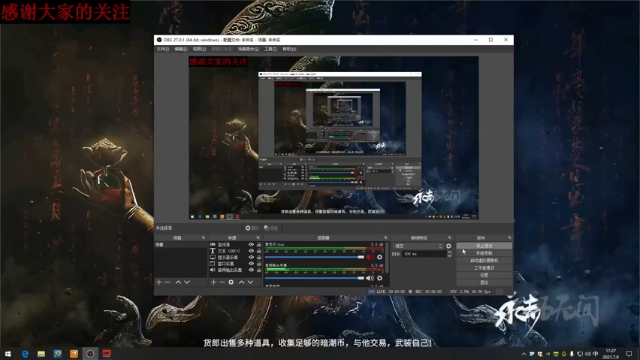The height and width of the screenshot is (360, 640).
Task: Click the 启动虚拟摄像机 button
Action: [484, 260]
